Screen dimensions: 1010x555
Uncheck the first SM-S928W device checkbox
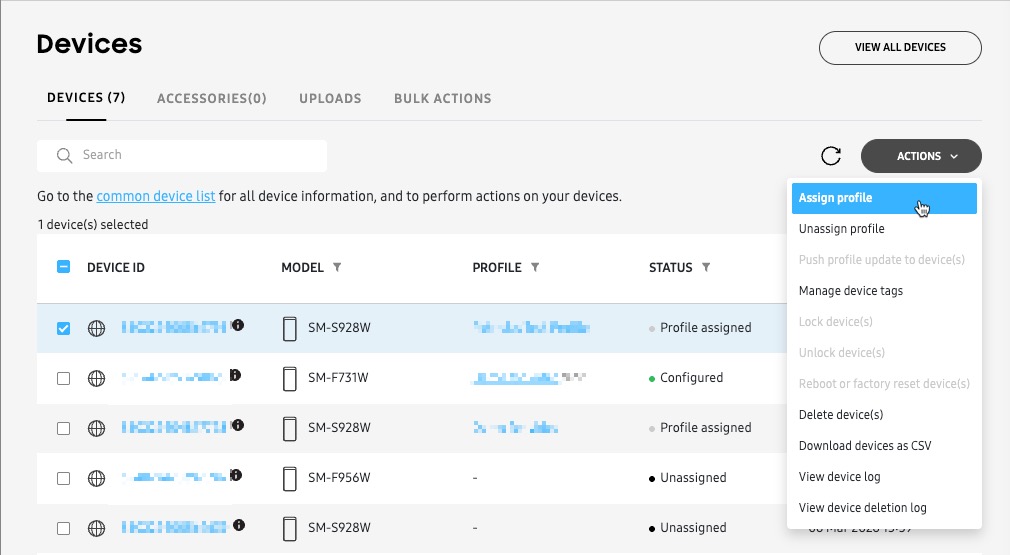click(63, 328)
